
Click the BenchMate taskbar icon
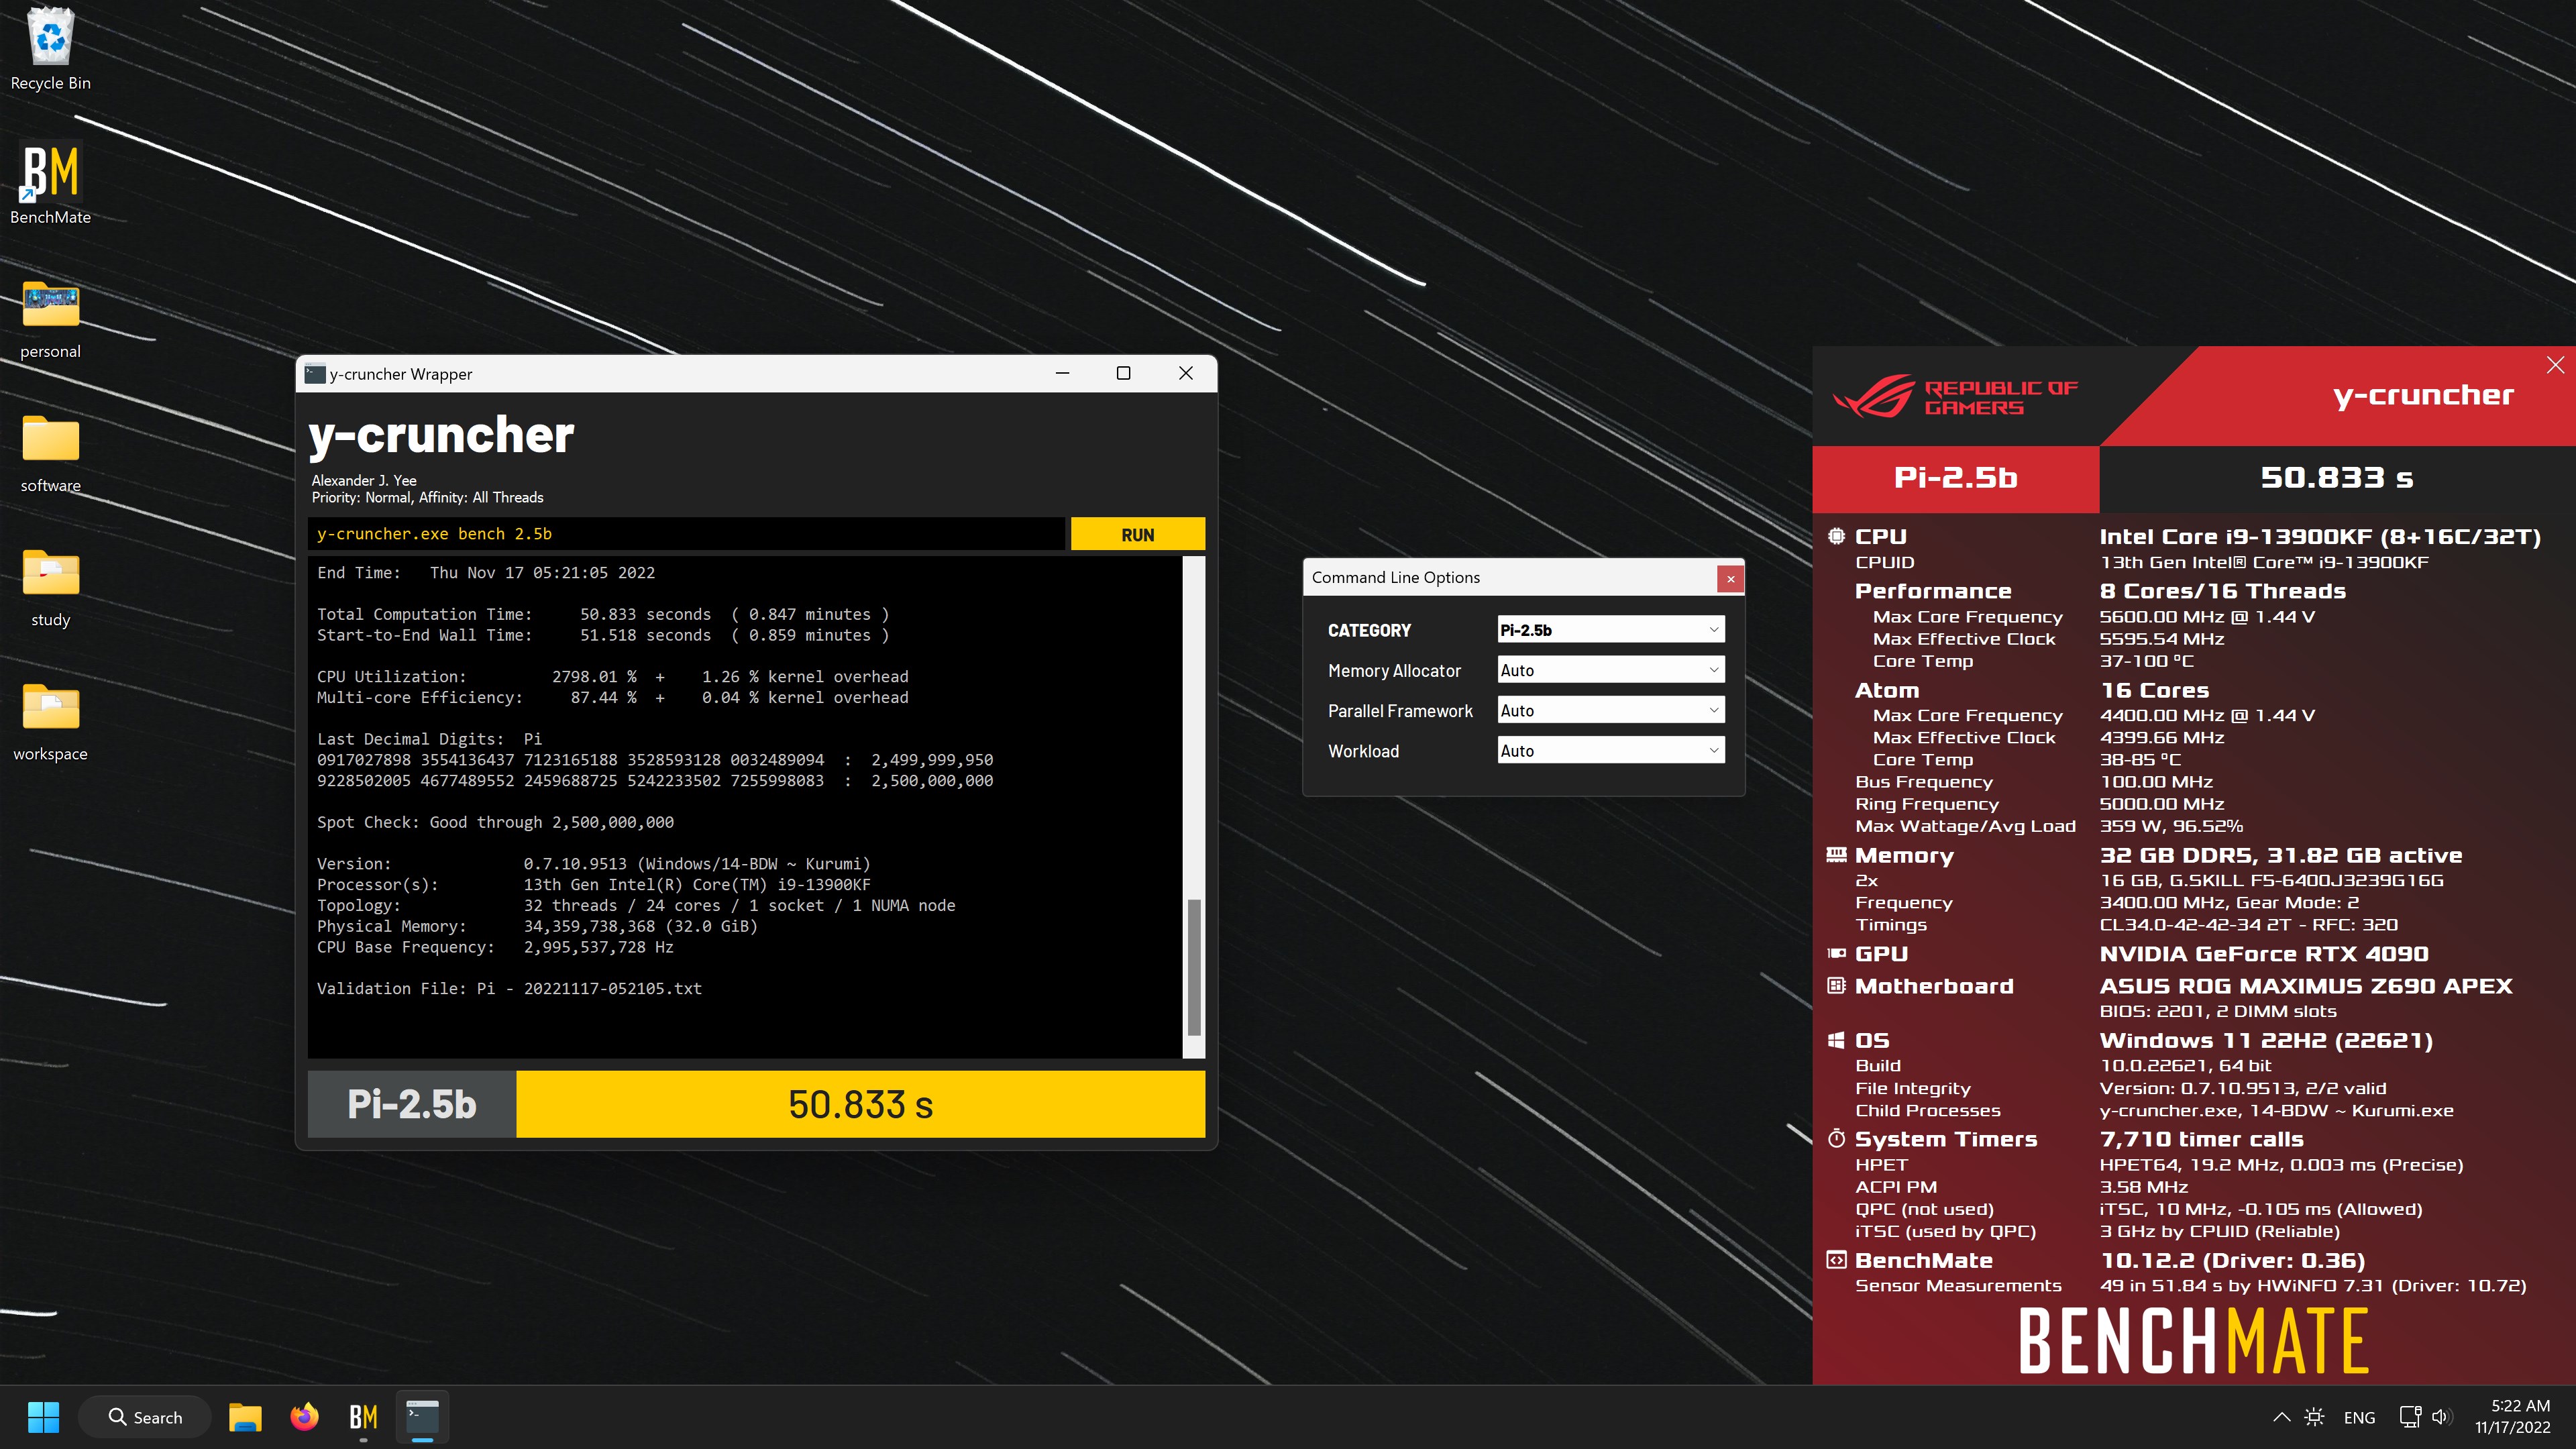pos(363,1417)
